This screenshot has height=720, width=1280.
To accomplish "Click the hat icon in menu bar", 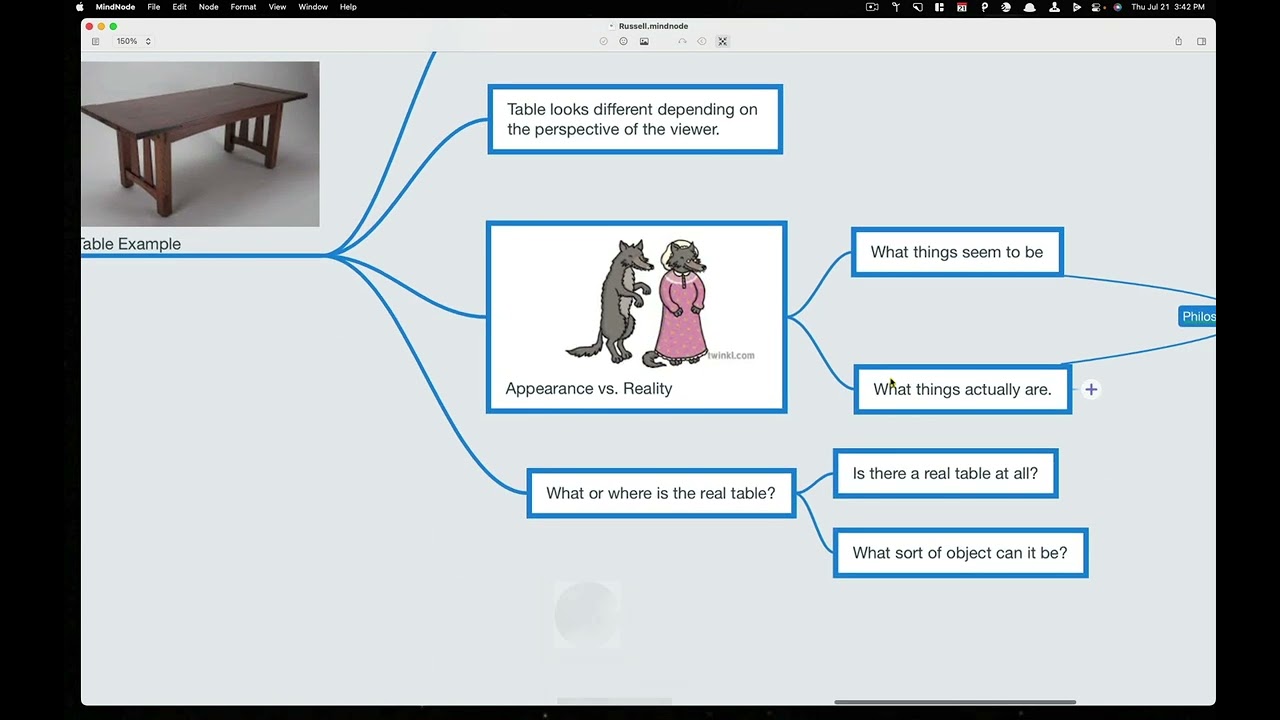I will point(1029,7).
